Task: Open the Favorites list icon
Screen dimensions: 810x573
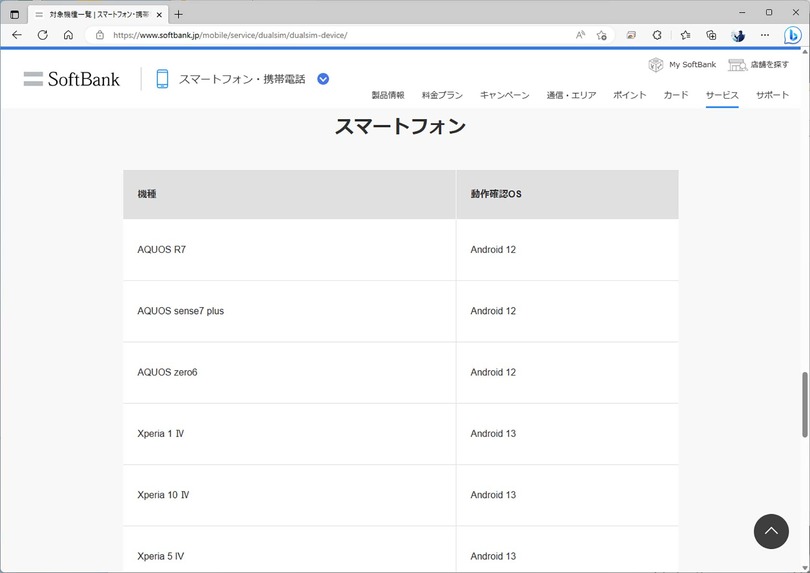Action: point(686,35)
